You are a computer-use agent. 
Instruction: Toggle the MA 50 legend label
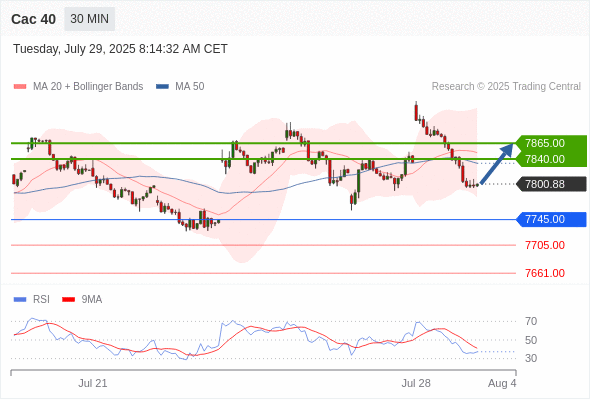click(x=190, y=87)
